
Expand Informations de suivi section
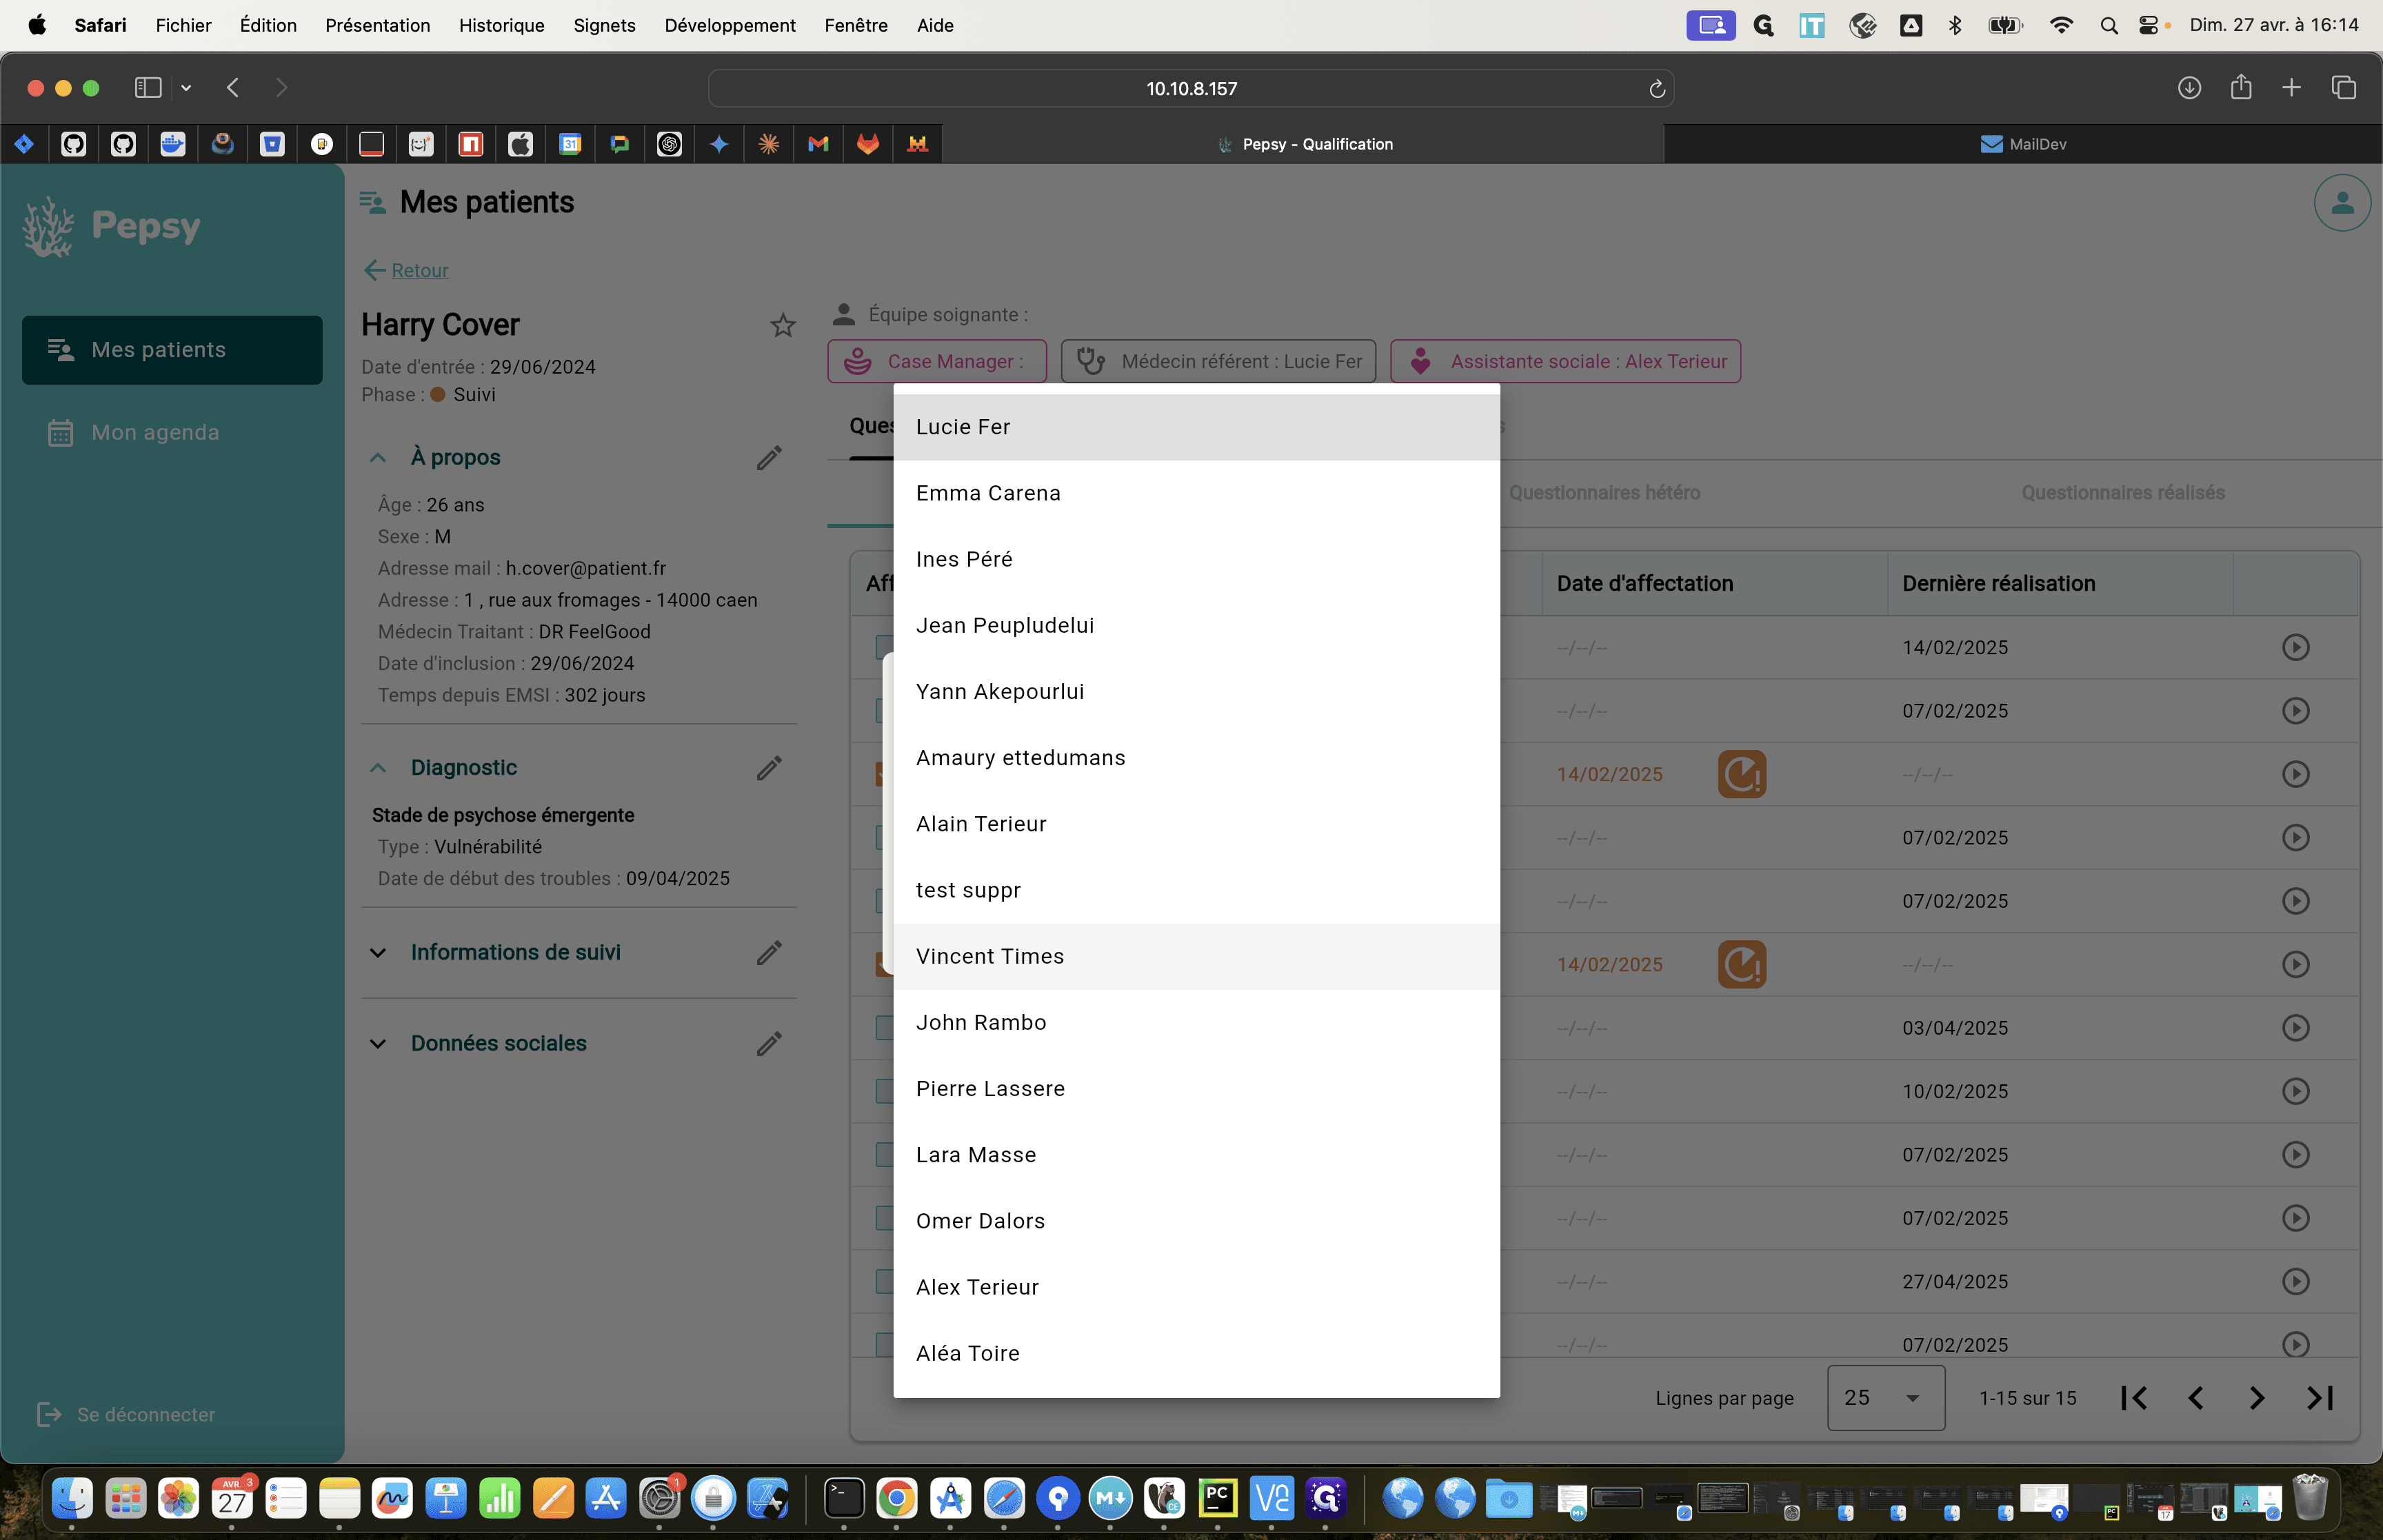click(x=378, y=953)
